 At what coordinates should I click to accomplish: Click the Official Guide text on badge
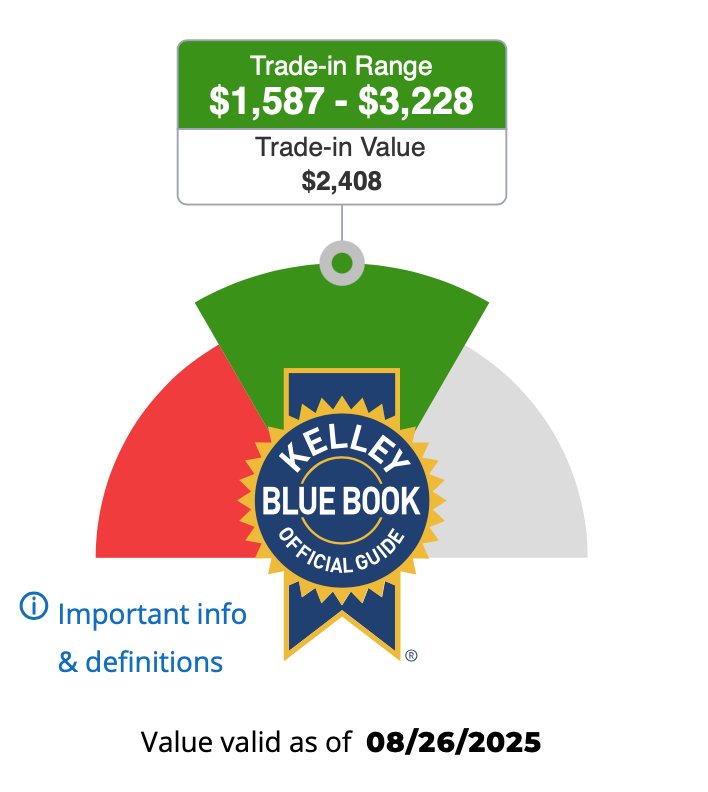coord(342,553)
